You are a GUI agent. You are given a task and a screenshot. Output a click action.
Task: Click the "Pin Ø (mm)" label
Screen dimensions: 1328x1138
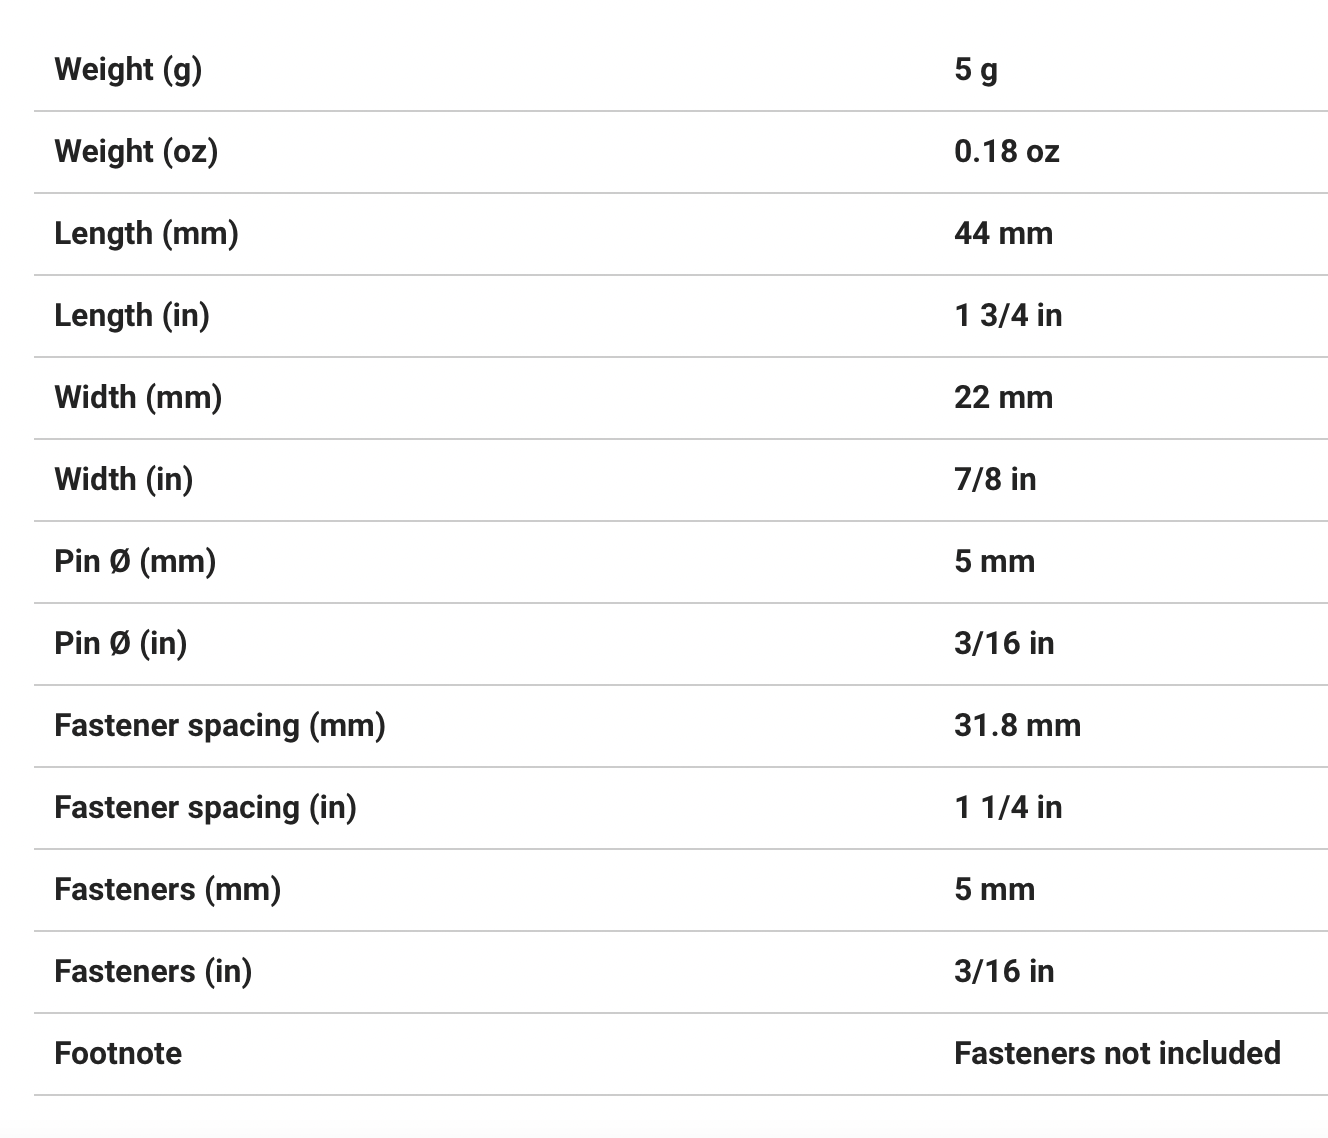coord(135,561)
